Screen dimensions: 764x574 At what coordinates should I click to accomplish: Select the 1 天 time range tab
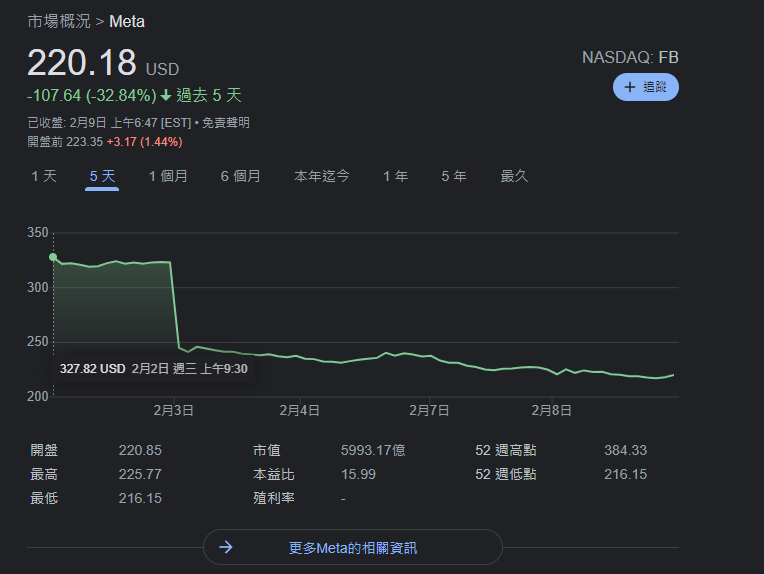tap(44, 176)
